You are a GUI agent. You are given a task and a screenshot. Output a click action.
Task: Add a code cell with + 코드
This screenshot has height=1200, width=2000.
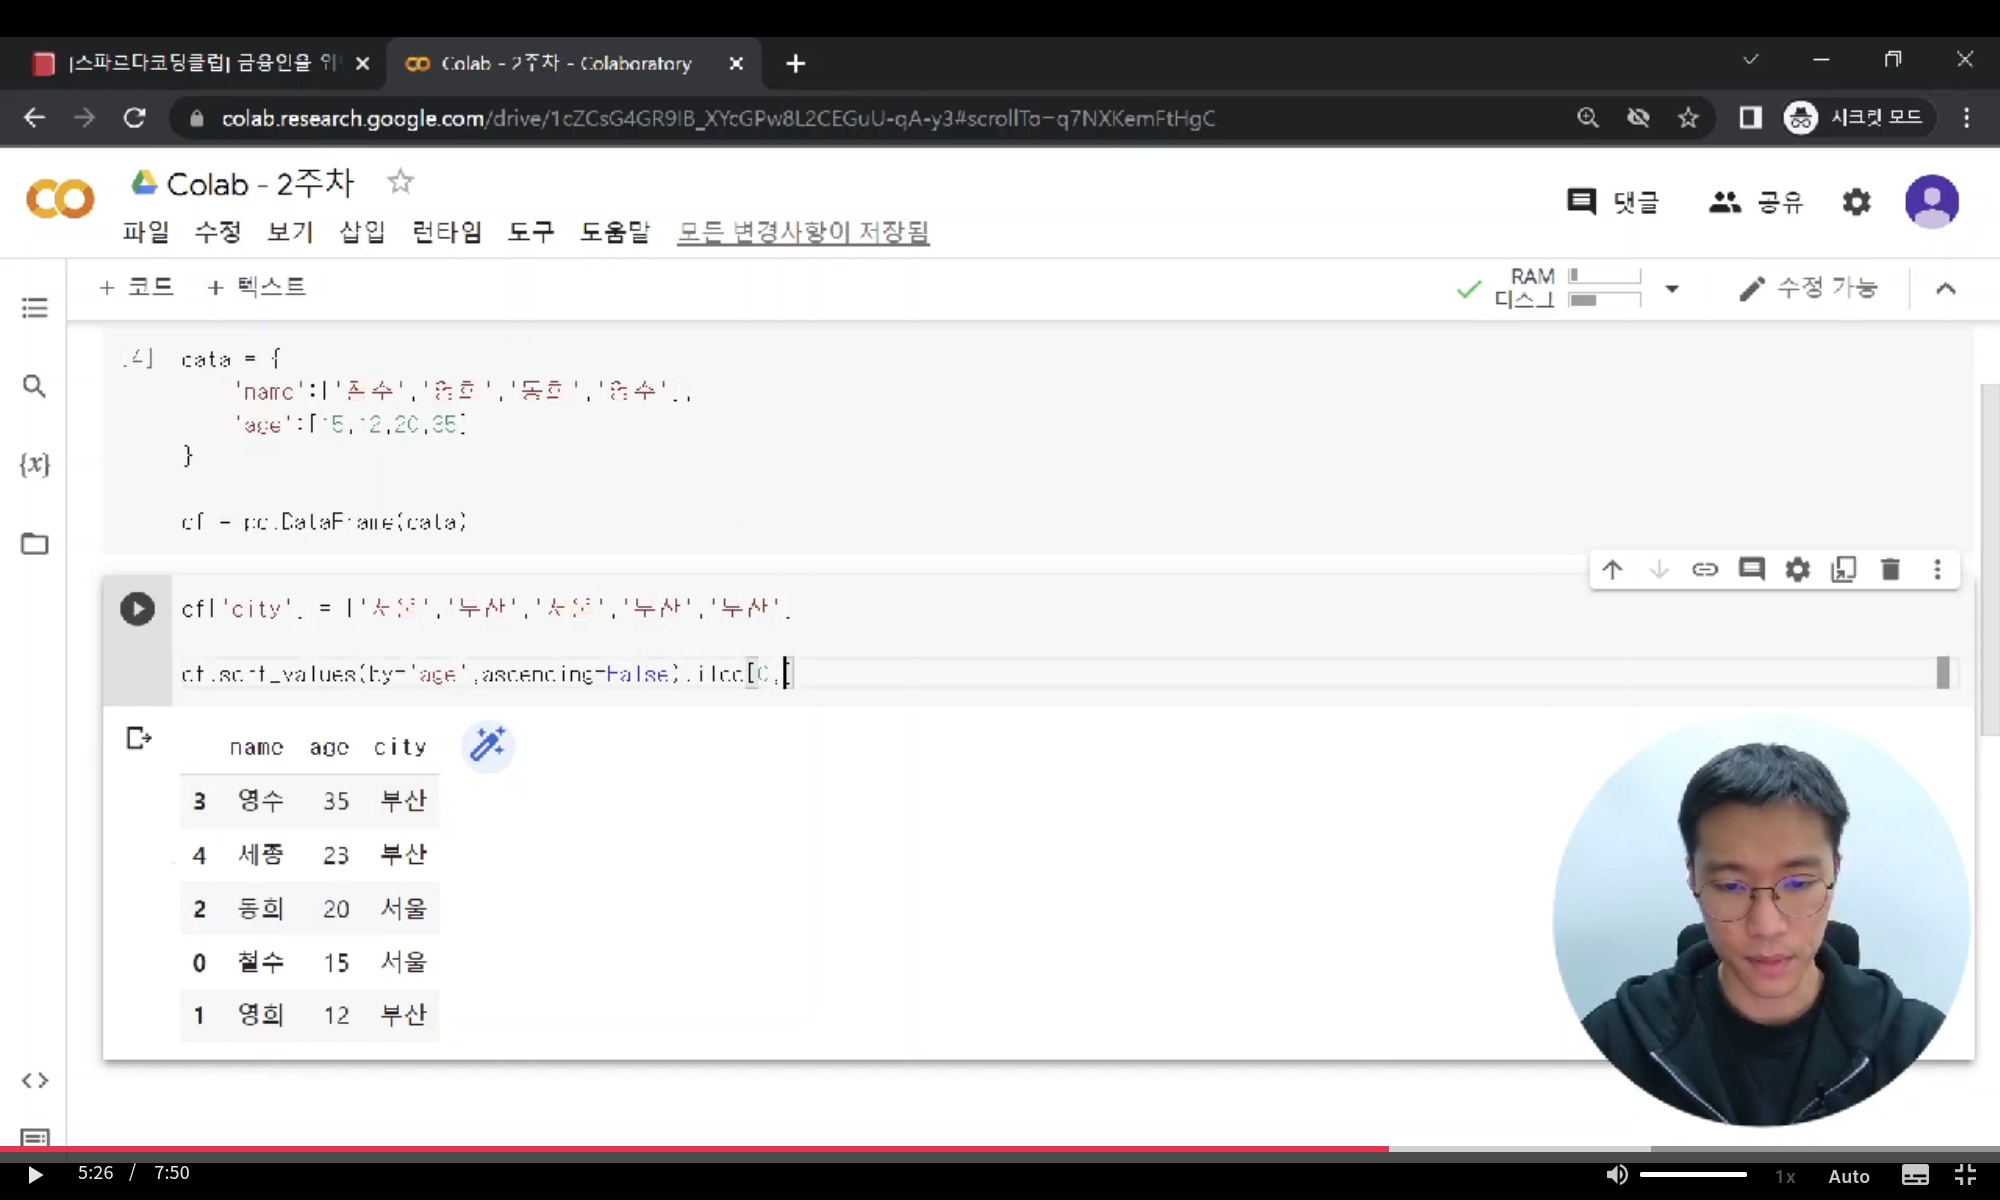tap(136, 287)
